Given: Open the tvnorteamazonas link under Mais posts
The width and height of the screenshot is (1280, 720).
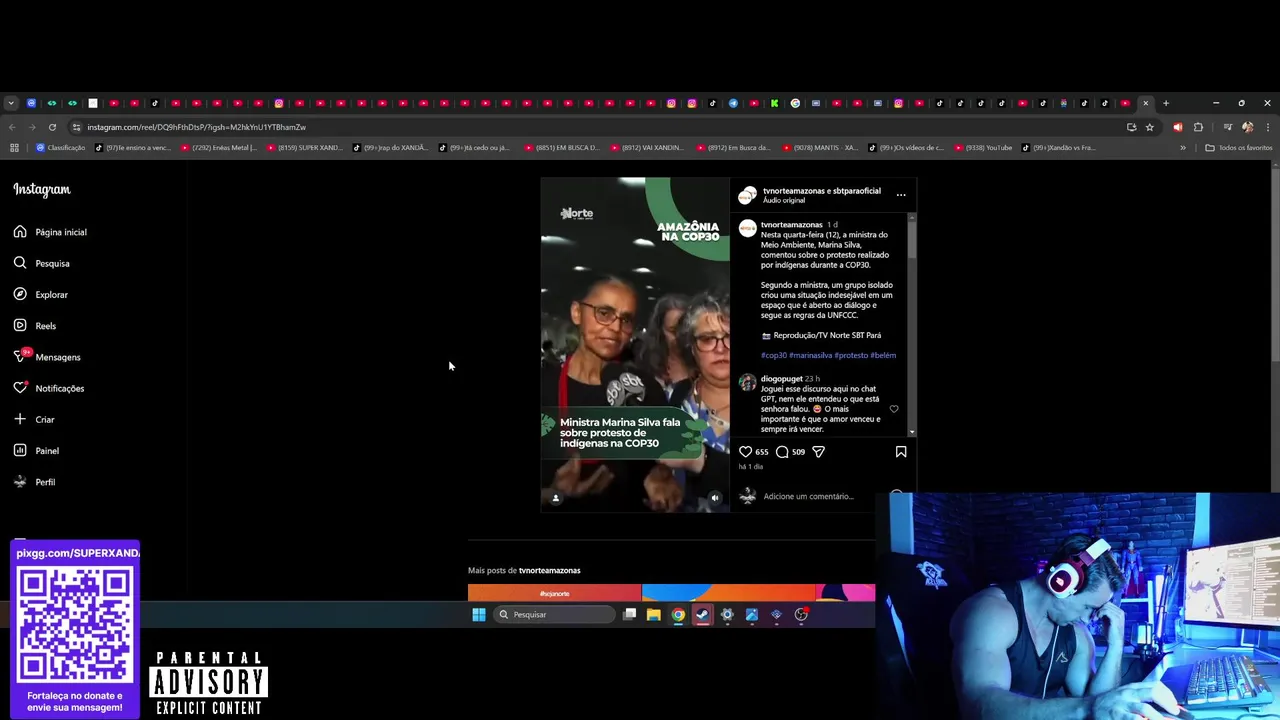Looking at the screenshot, I should (549, 570).
